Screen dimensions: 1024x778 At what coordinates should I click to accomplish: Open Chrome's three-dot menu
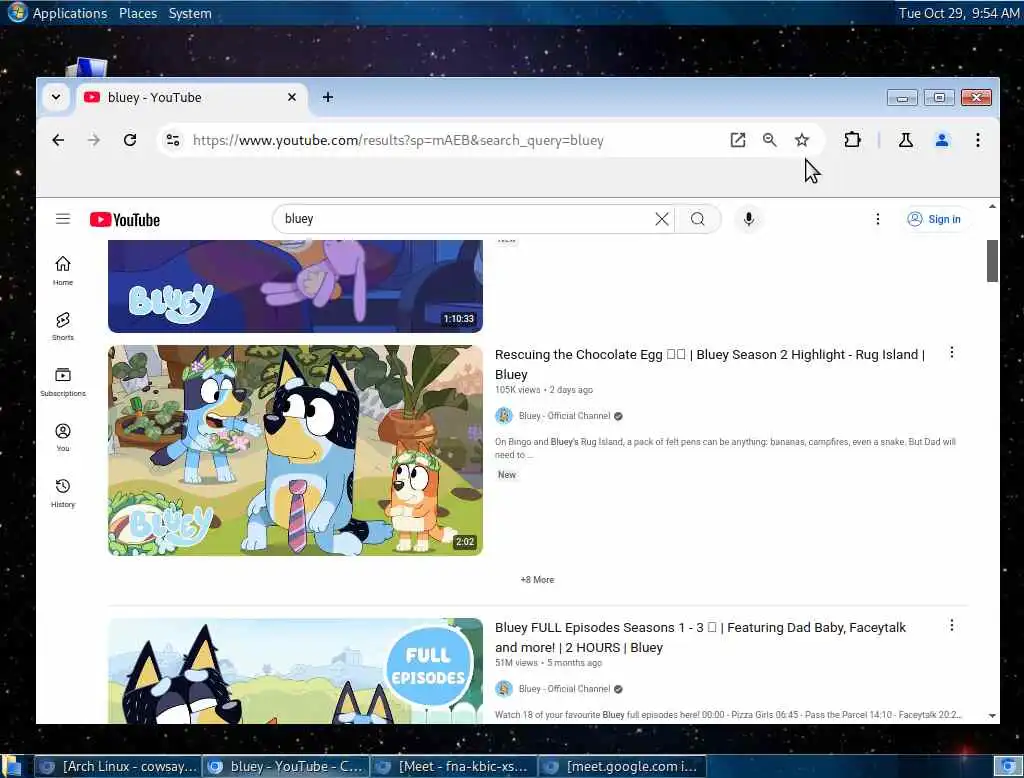(978, 140)
